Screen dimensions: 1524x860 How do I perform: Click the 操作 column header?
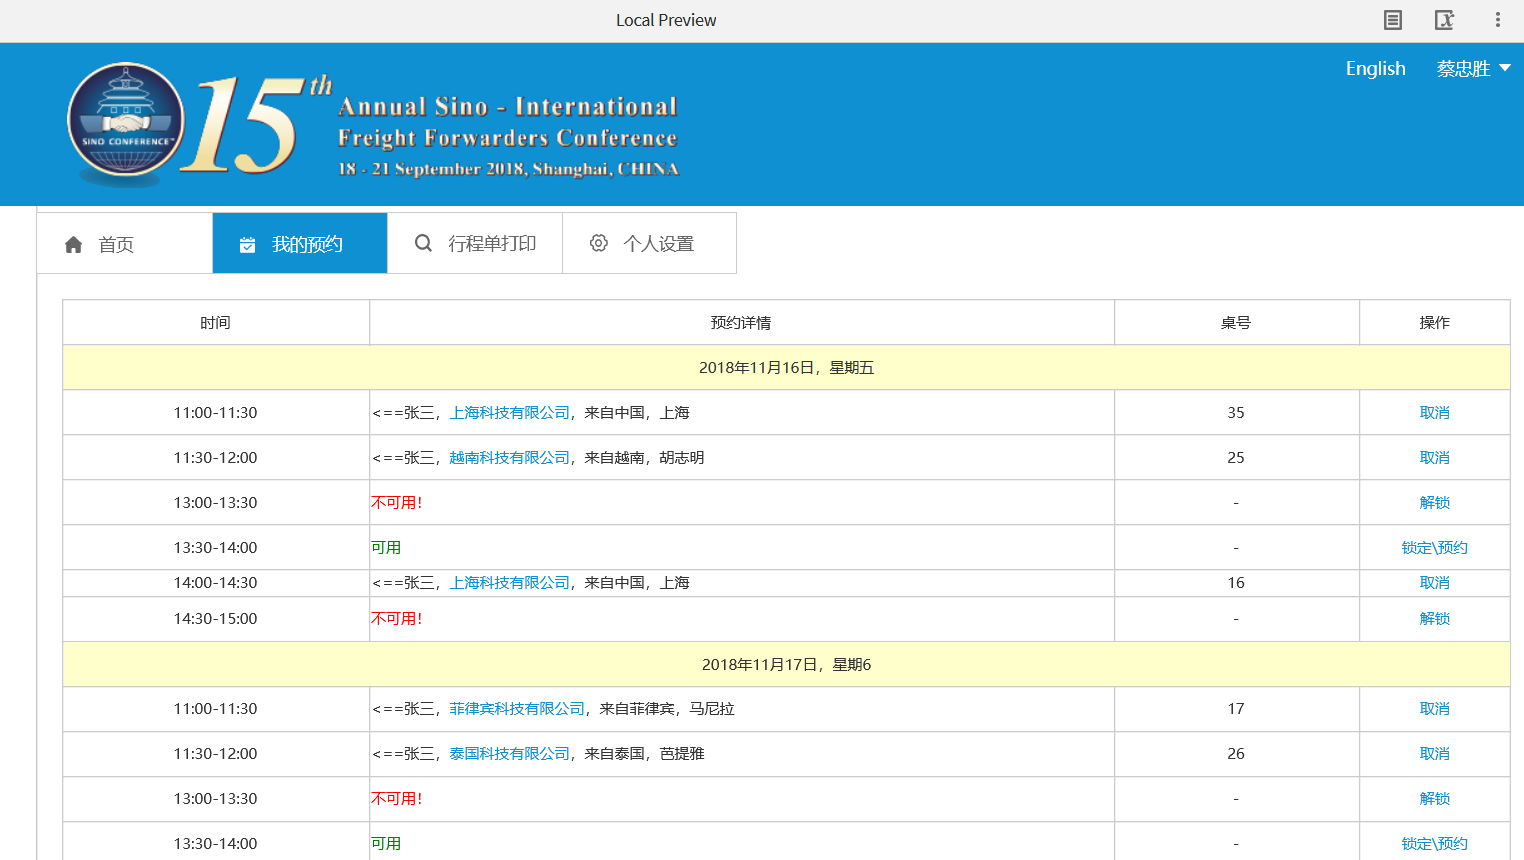point(1434,323)
